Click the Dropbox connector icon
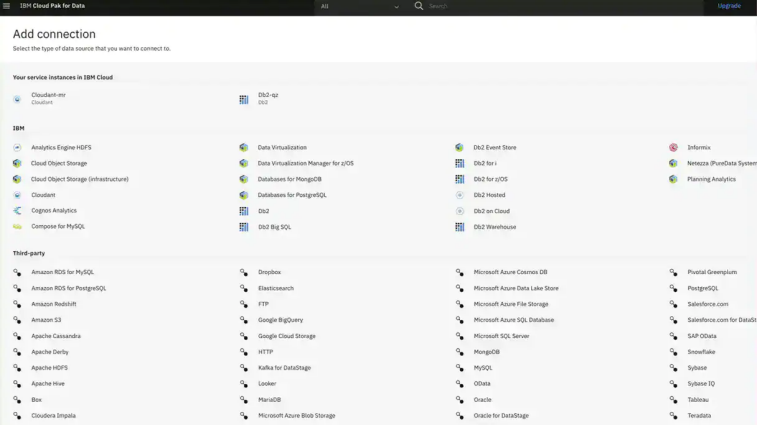The height and width of the screenshot is (425, 757). 244,272
